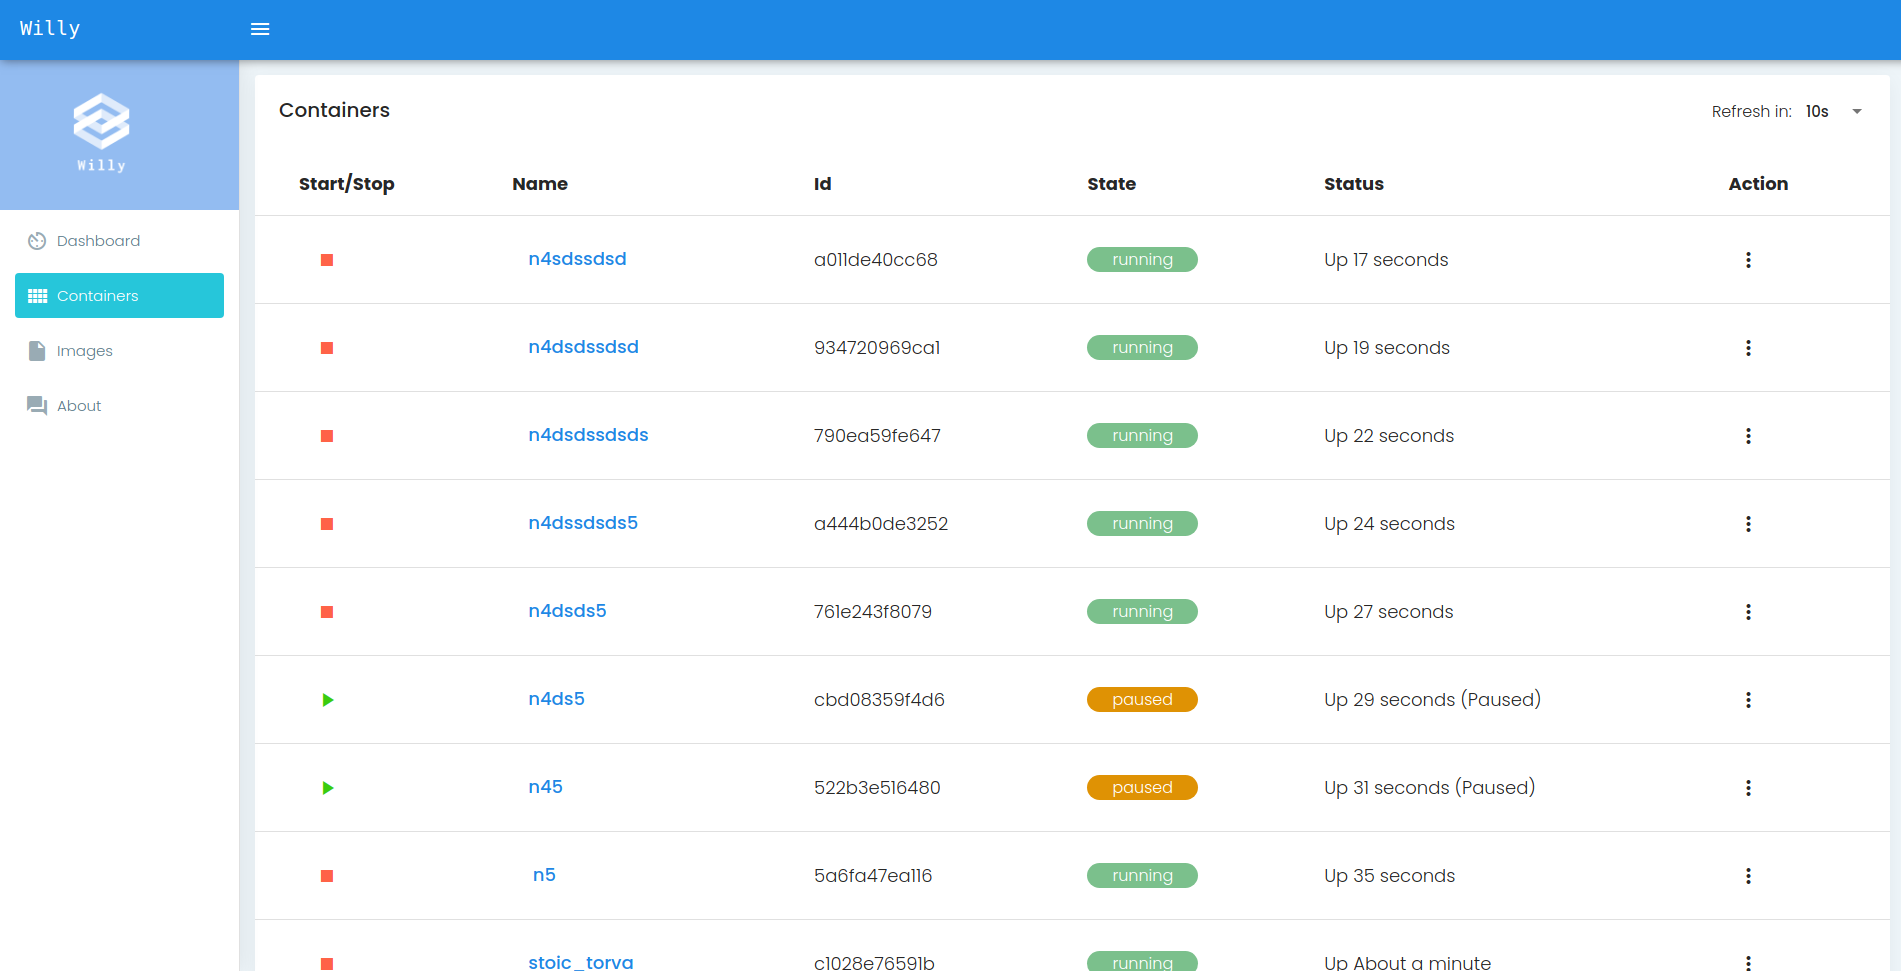
Task: Stop the n4dsds5 container
Action: (327, 612)
